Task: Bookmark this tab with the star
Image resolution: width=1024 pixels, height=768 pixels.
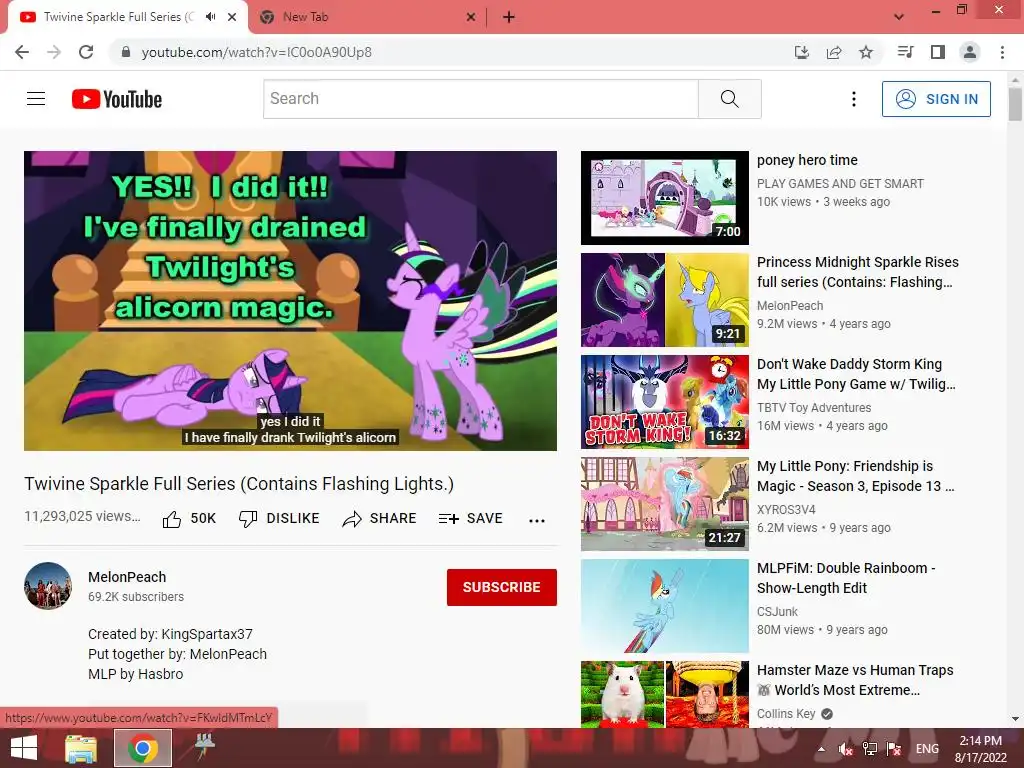Action: tap(866, 52)
